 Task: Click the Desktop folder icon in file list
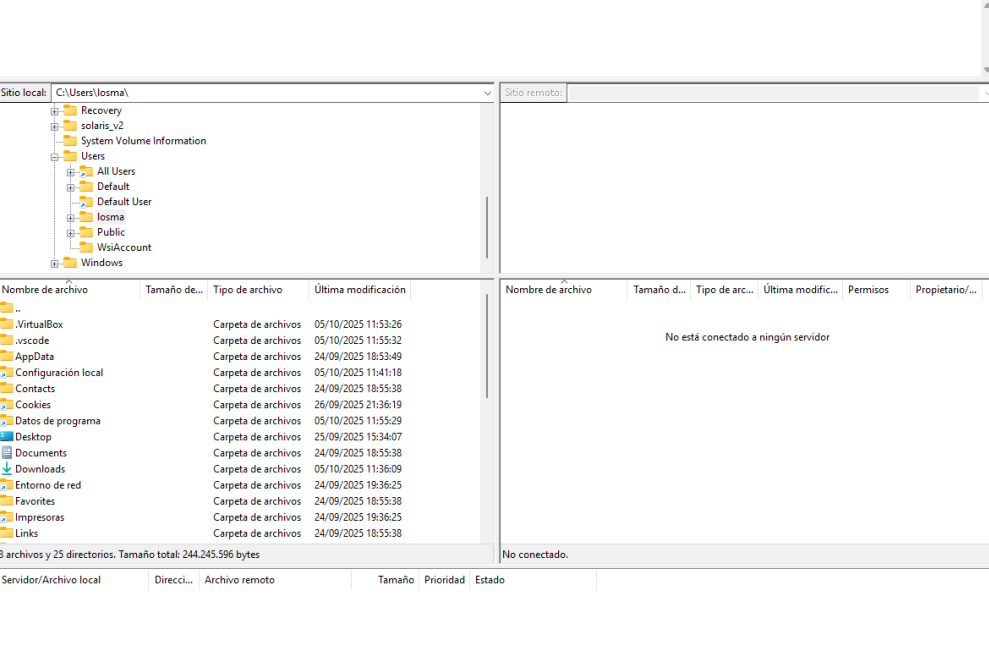click(x=7, y=437)
